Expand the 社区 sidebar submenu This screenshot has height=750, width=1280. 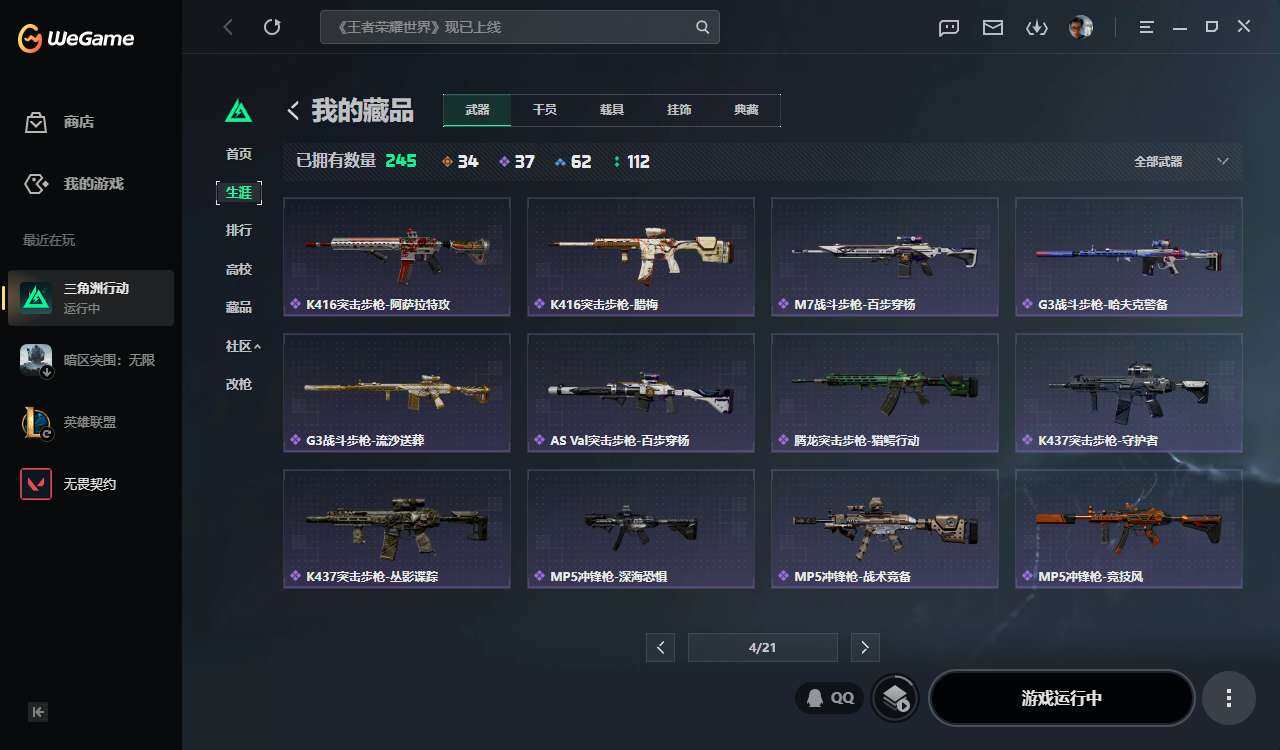243,346
